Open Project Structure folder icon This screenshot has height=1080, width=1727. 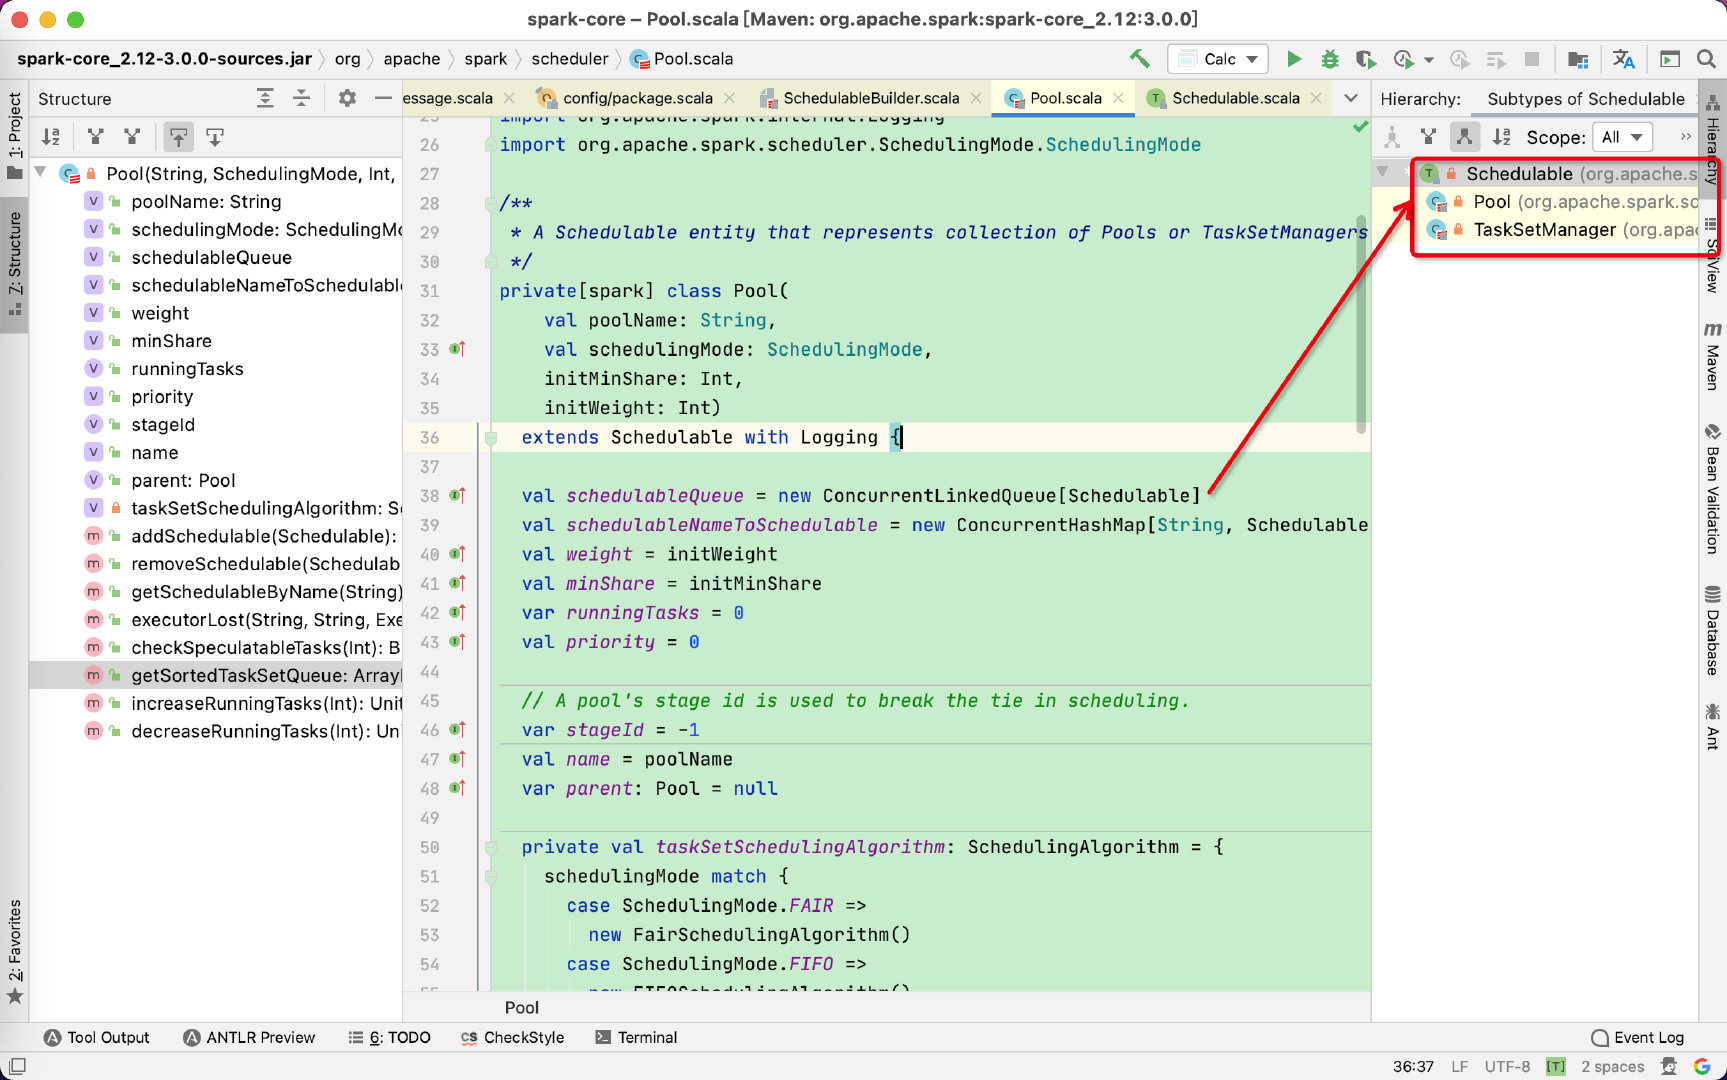click(x=1578, y=59)
